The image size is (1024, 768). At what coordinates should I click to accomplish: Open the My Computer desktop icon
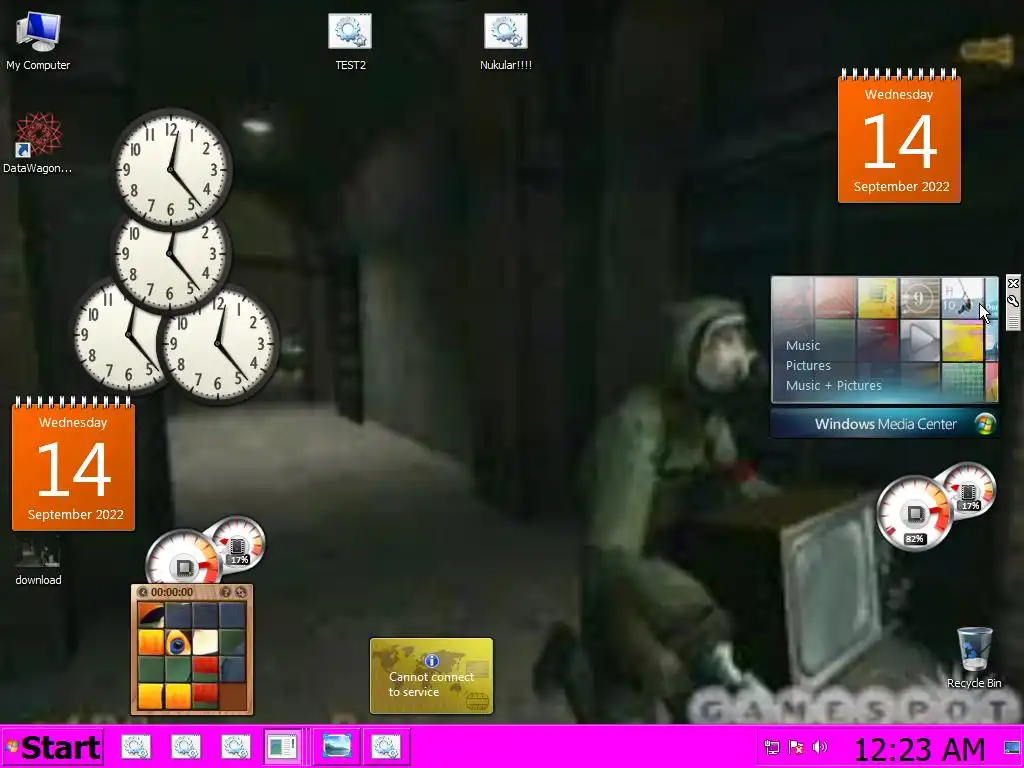tap(38, 41)
